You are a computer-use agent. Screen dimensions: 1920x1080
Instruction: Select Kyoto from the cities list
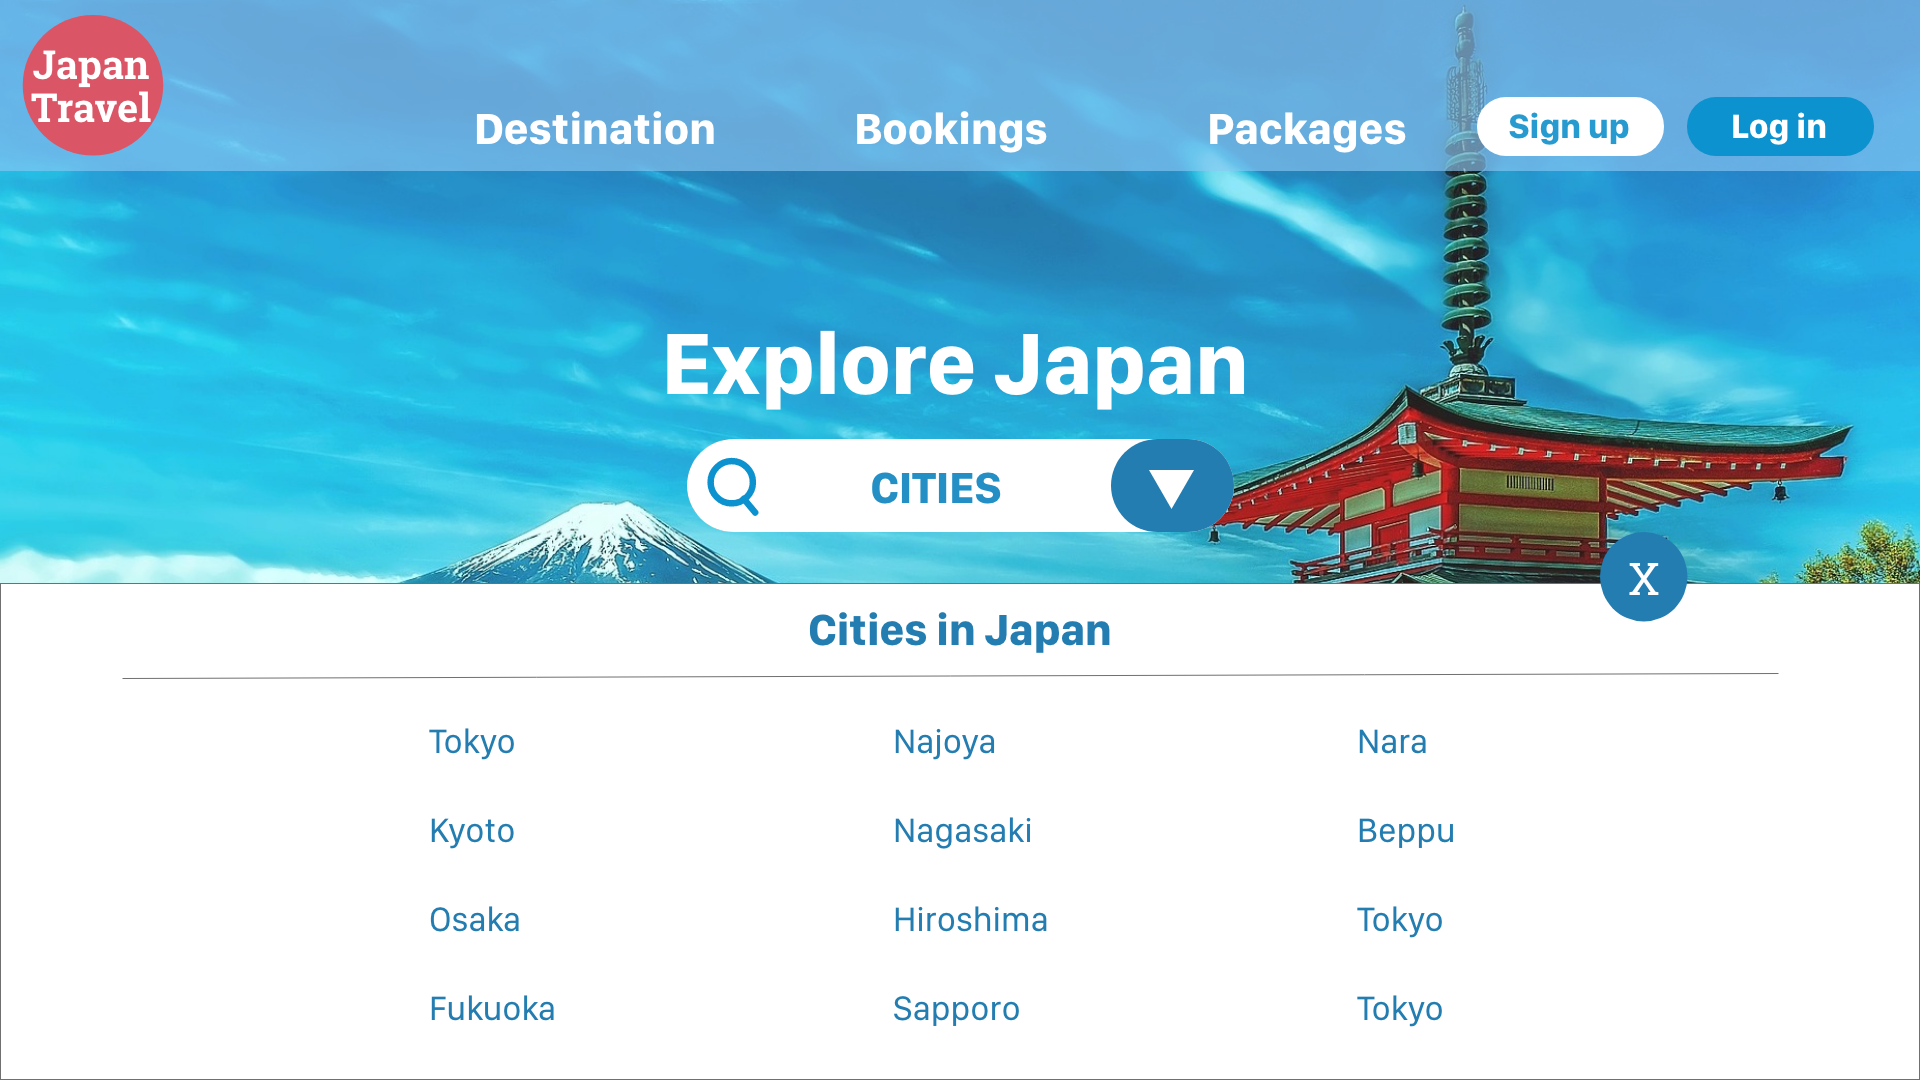[472, 831]
